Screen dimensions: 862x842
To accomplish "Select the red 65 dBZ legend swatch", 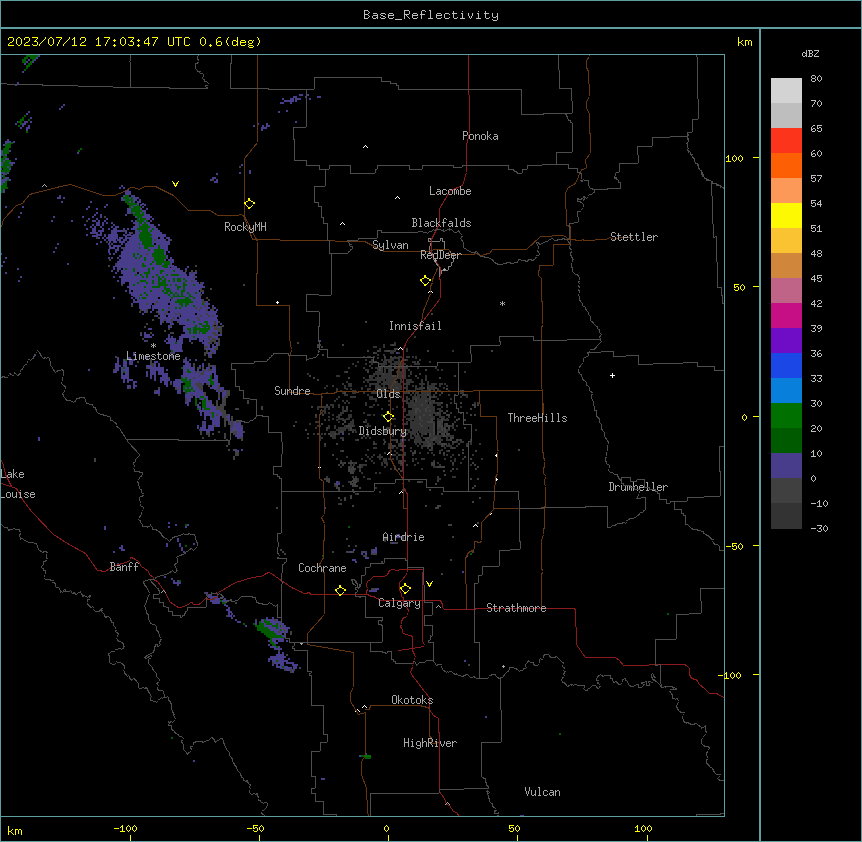I will [x=786, y=140].
